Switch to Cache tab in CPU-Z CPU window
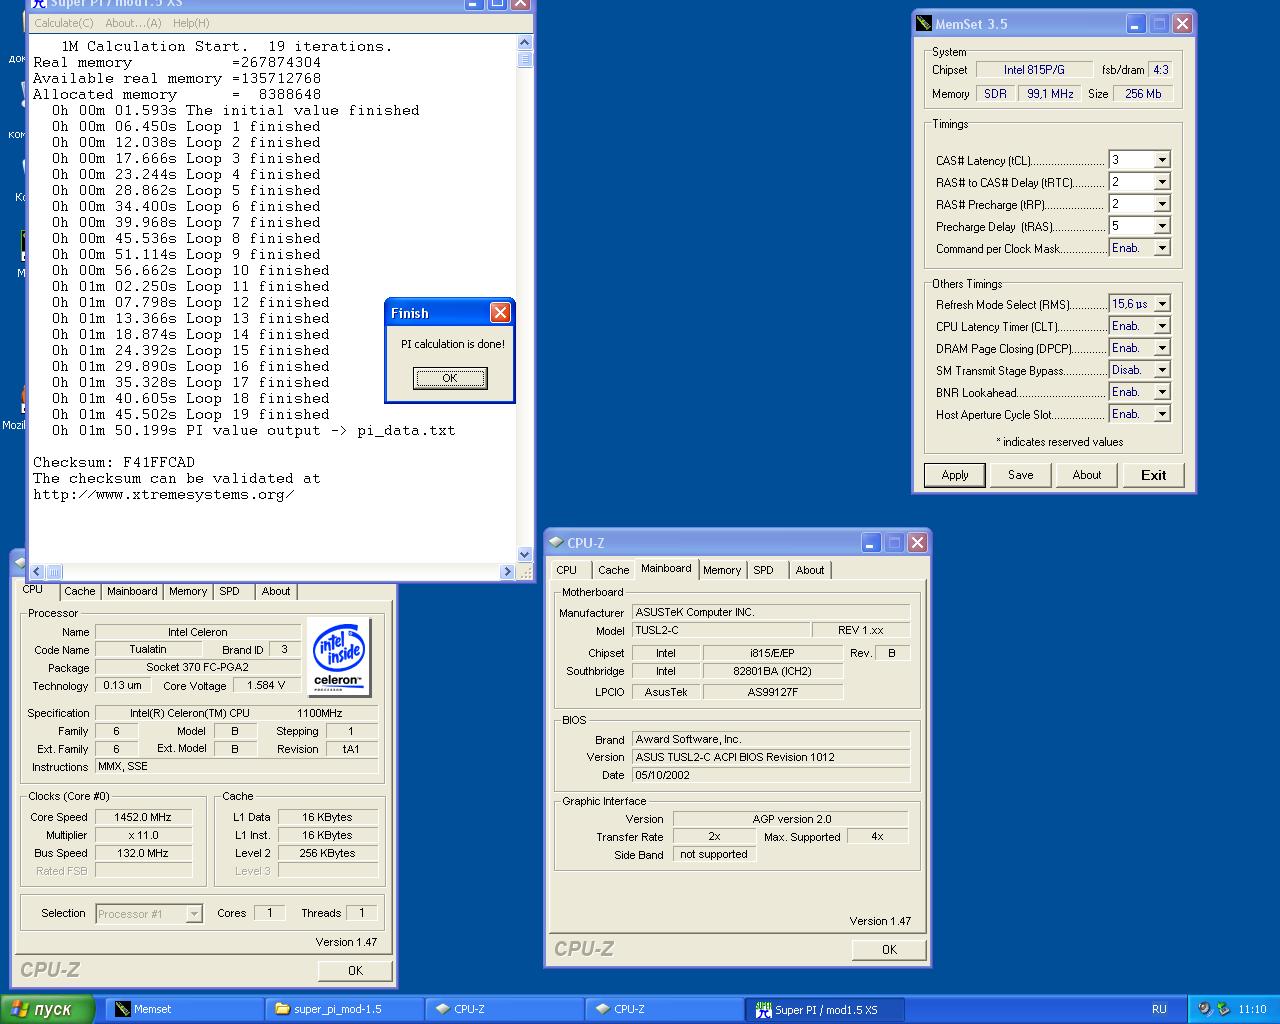Viewport: 1280px width, 1024px height. tap(80, 591)
